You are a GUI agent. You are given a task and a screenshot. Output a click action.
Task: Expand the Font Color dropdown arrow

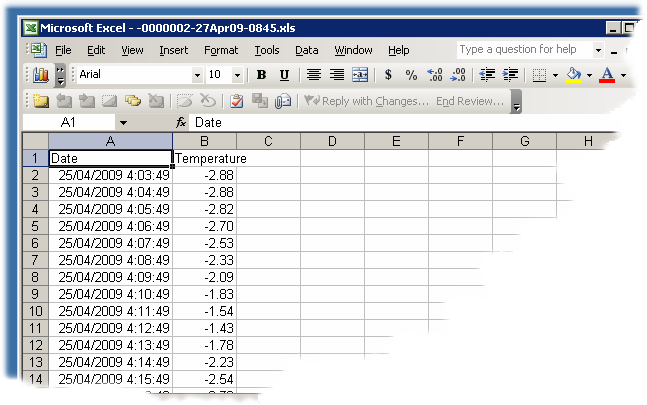click(x=623, y=75)
